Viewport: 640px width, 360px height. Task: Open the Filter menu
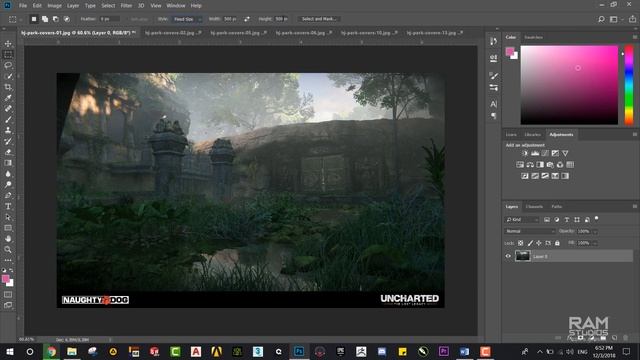coord(126,6)
